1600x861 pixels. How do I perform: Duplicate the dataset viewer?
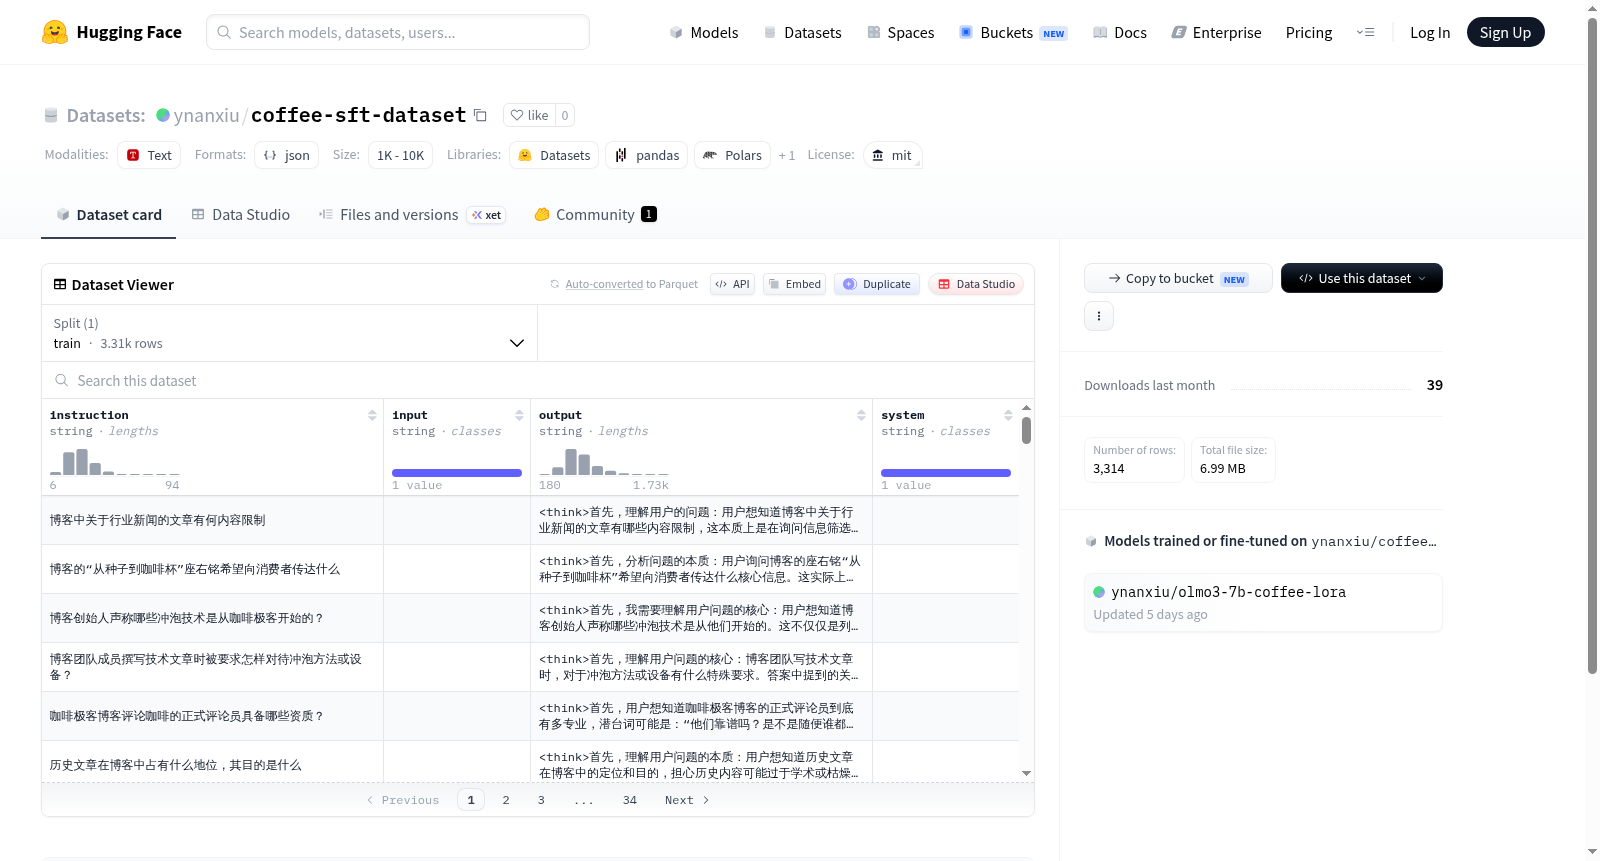(x=877, y=284)
